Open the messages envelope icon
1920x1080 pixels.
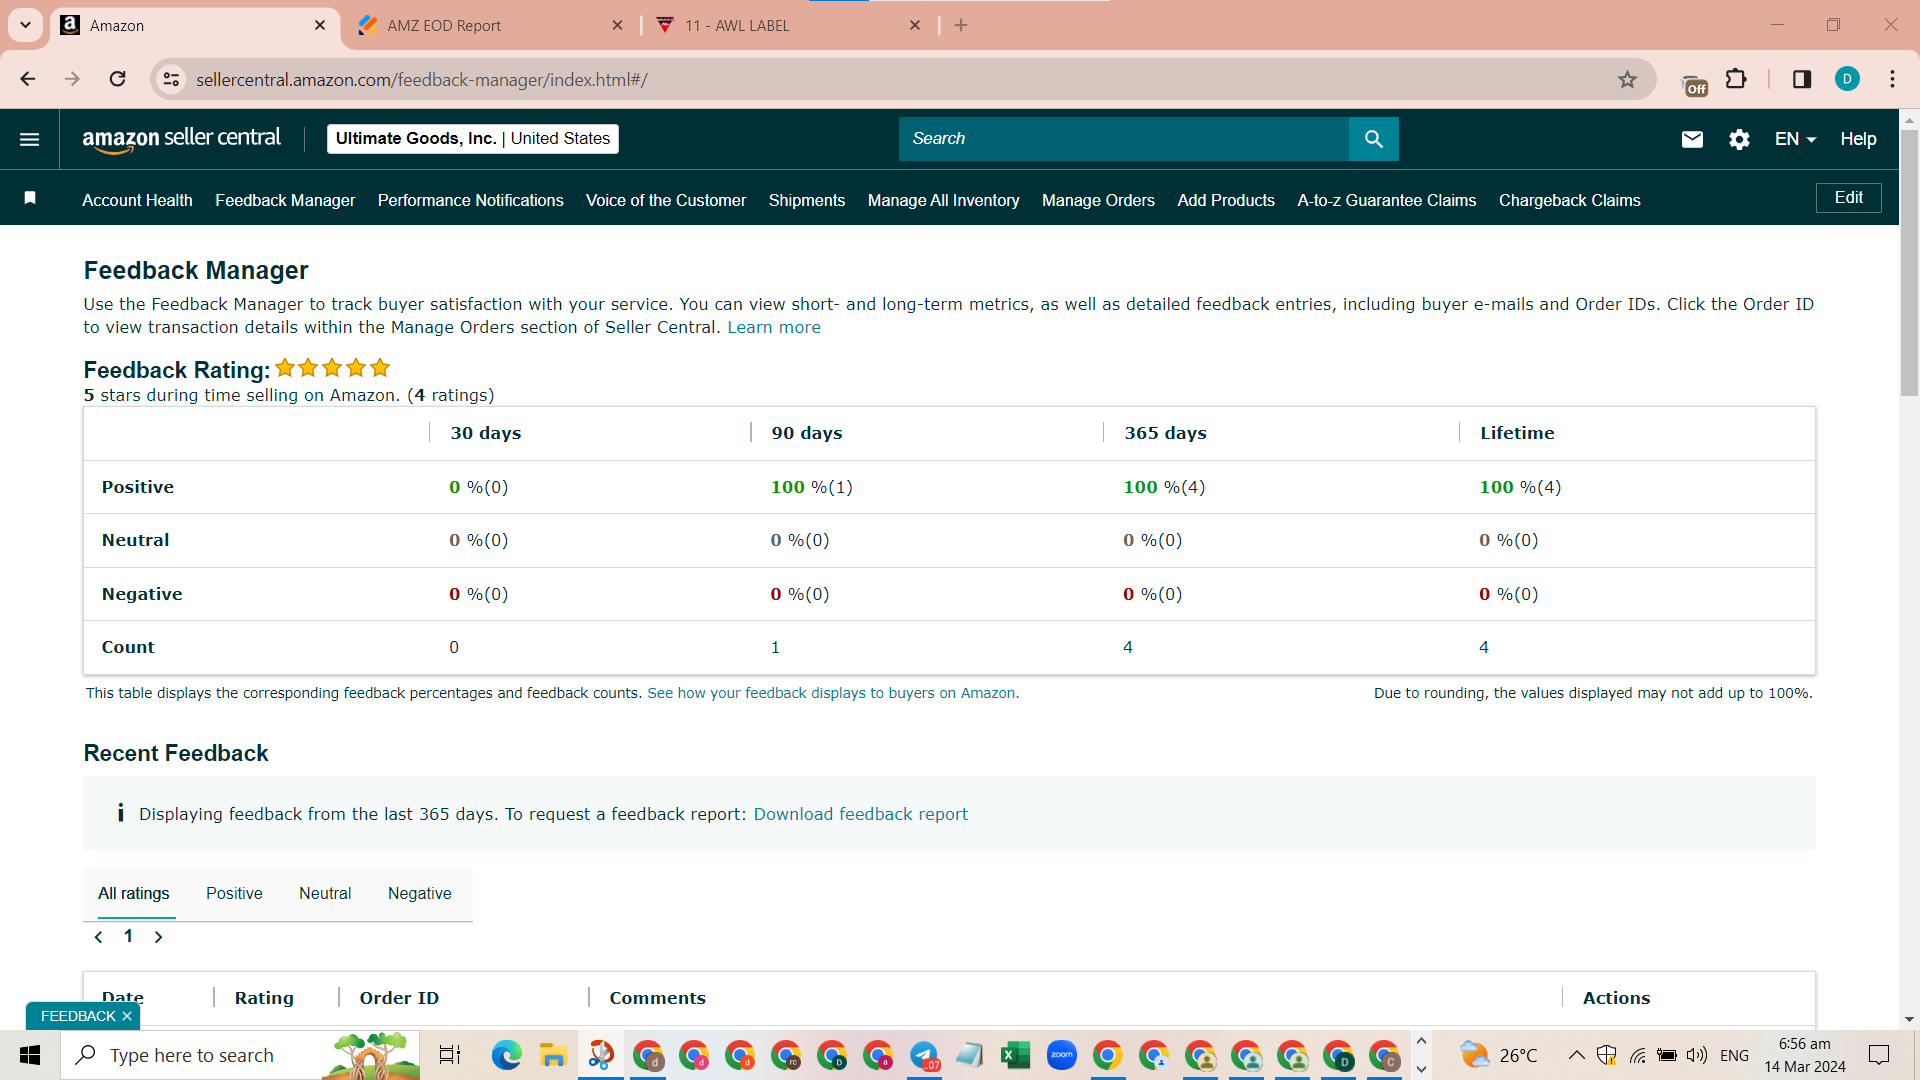pos(1692,139)
